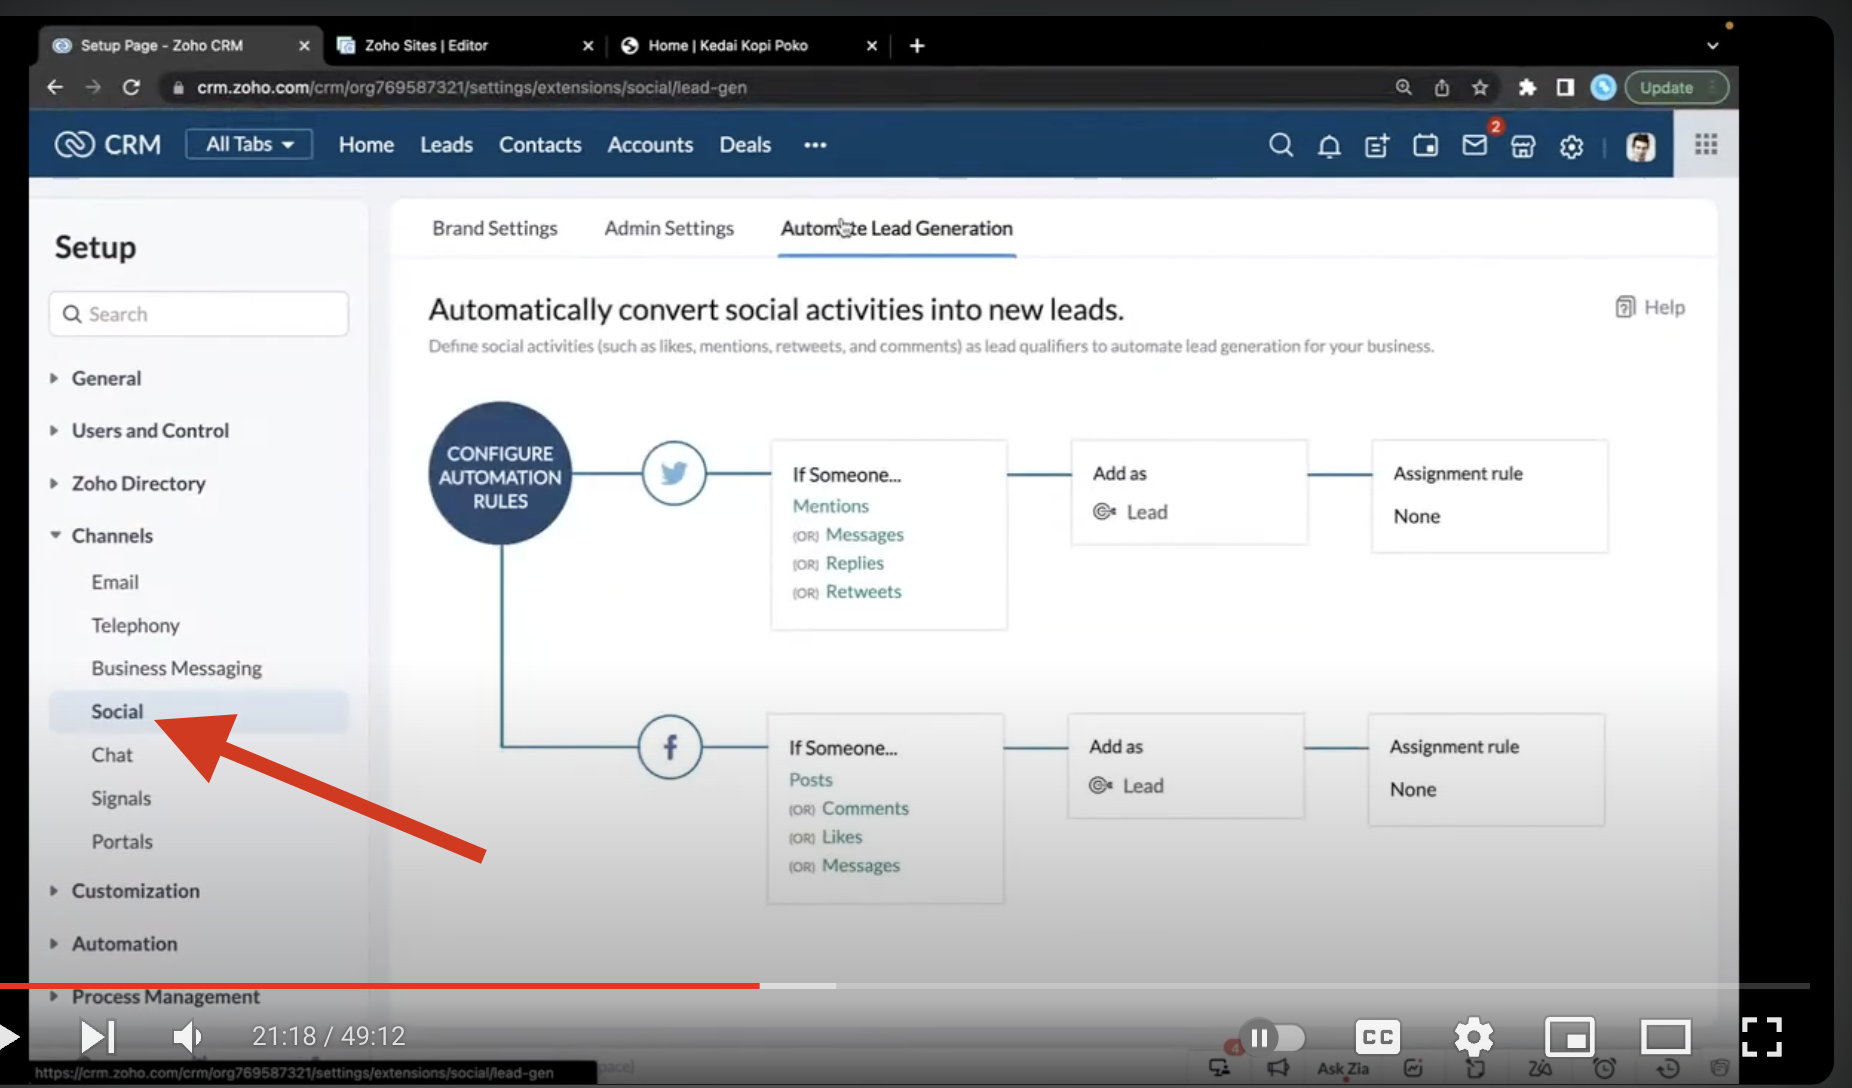Click the user profile avatar
1852x1088 pixels.
point(1640,147)
